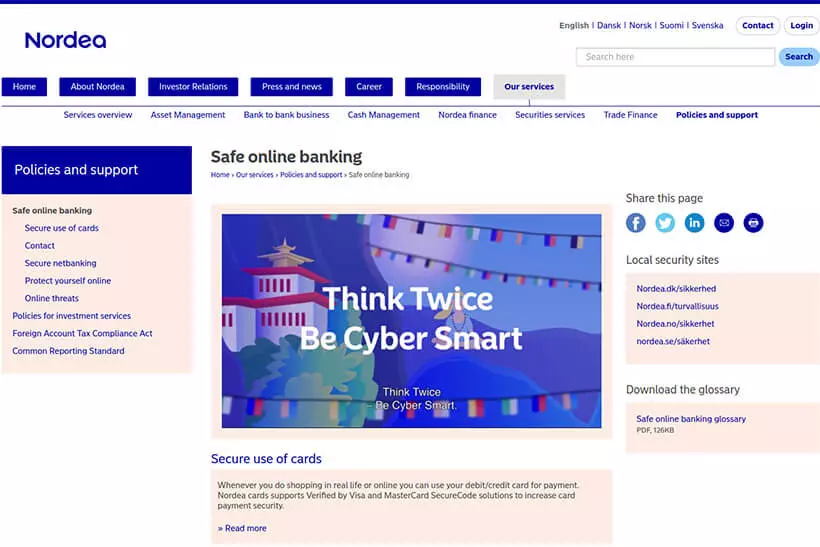Focus the Search here field
The width and height of the screenshot is (820, 547).
675,57
